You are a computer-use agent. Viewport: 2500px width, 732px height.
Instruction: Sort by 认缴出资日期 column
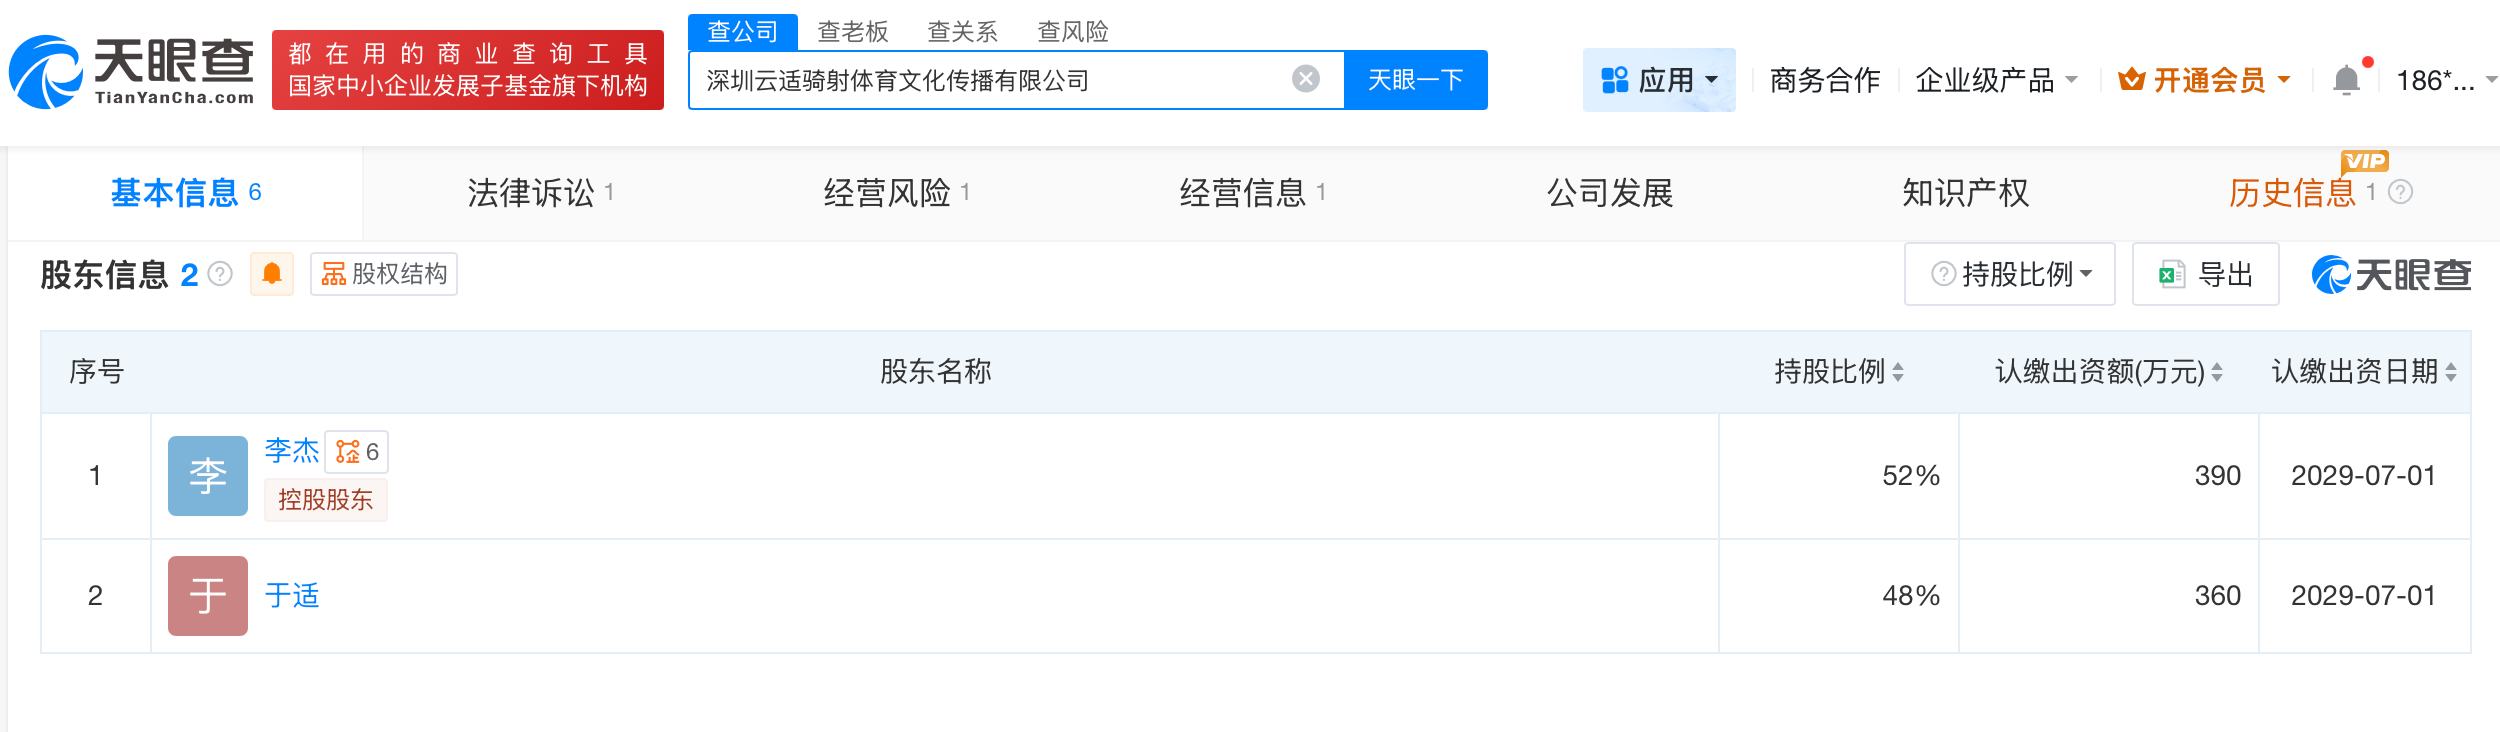click(x=2363, y=372)
